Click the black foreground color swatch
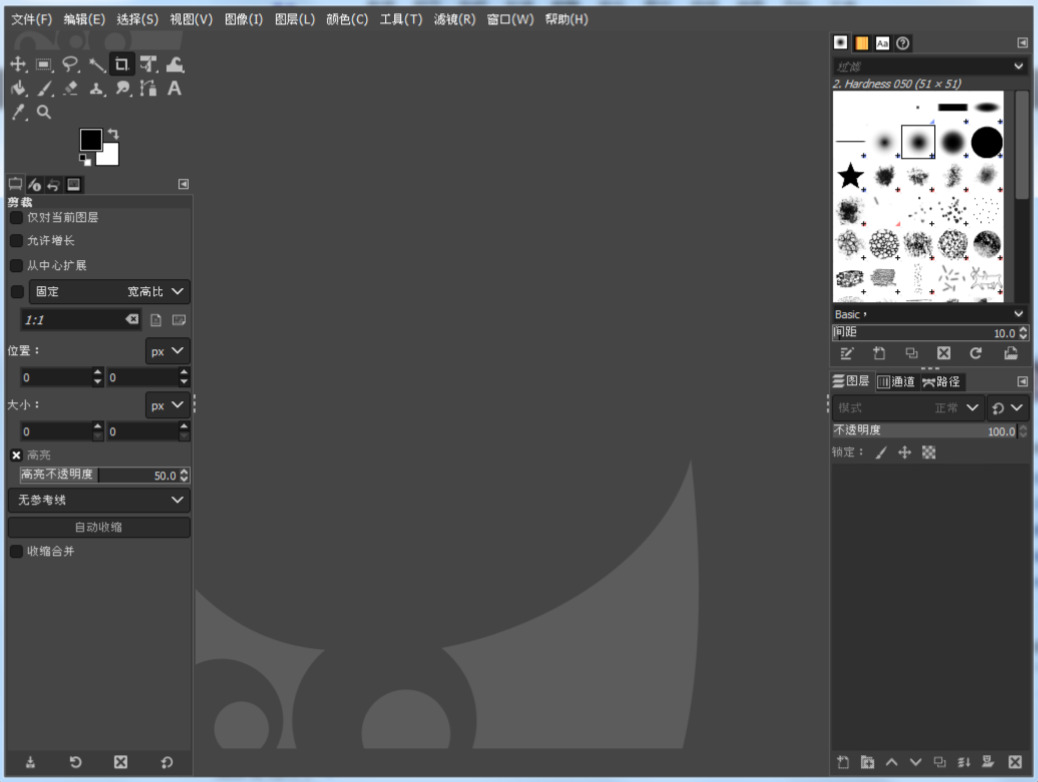The image size is (1038, 782). 90,140
